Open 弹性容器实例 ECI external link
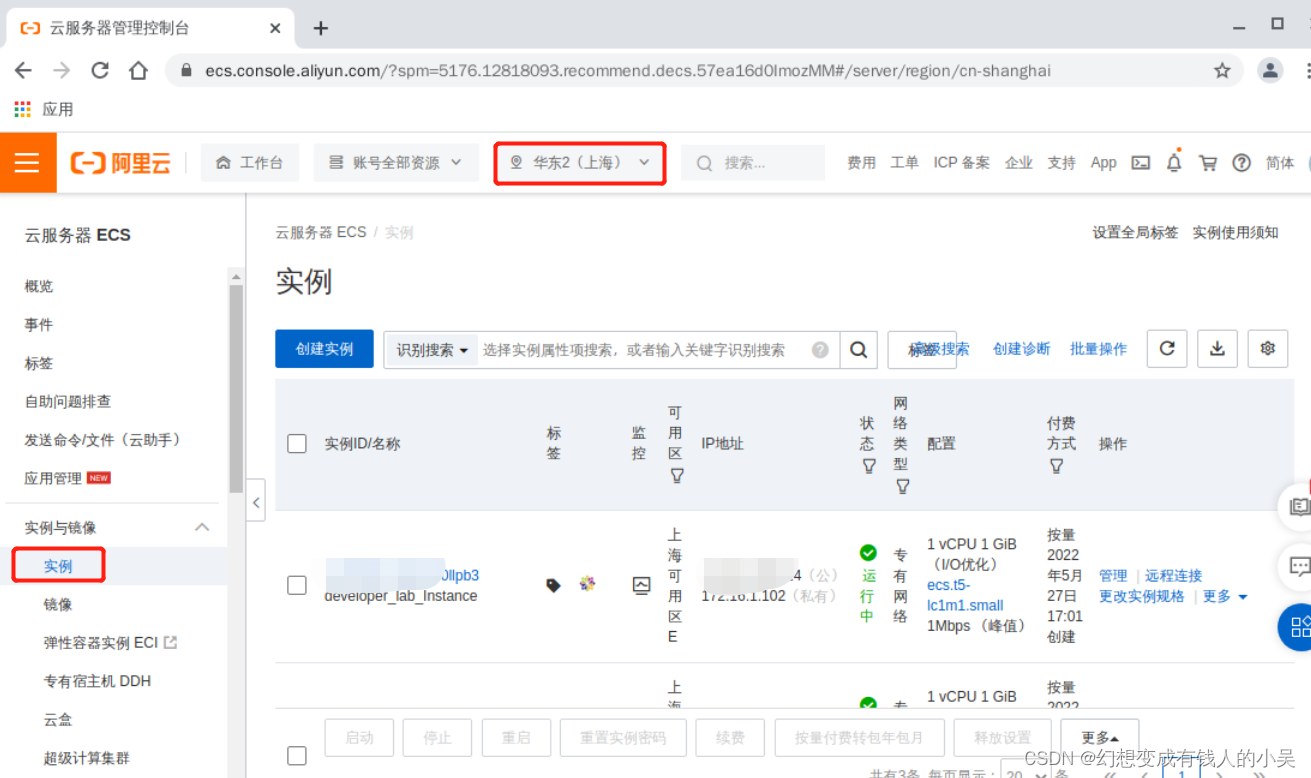Image resolution: width=1311 pixels, height=778 pixels. pos(110,643)
